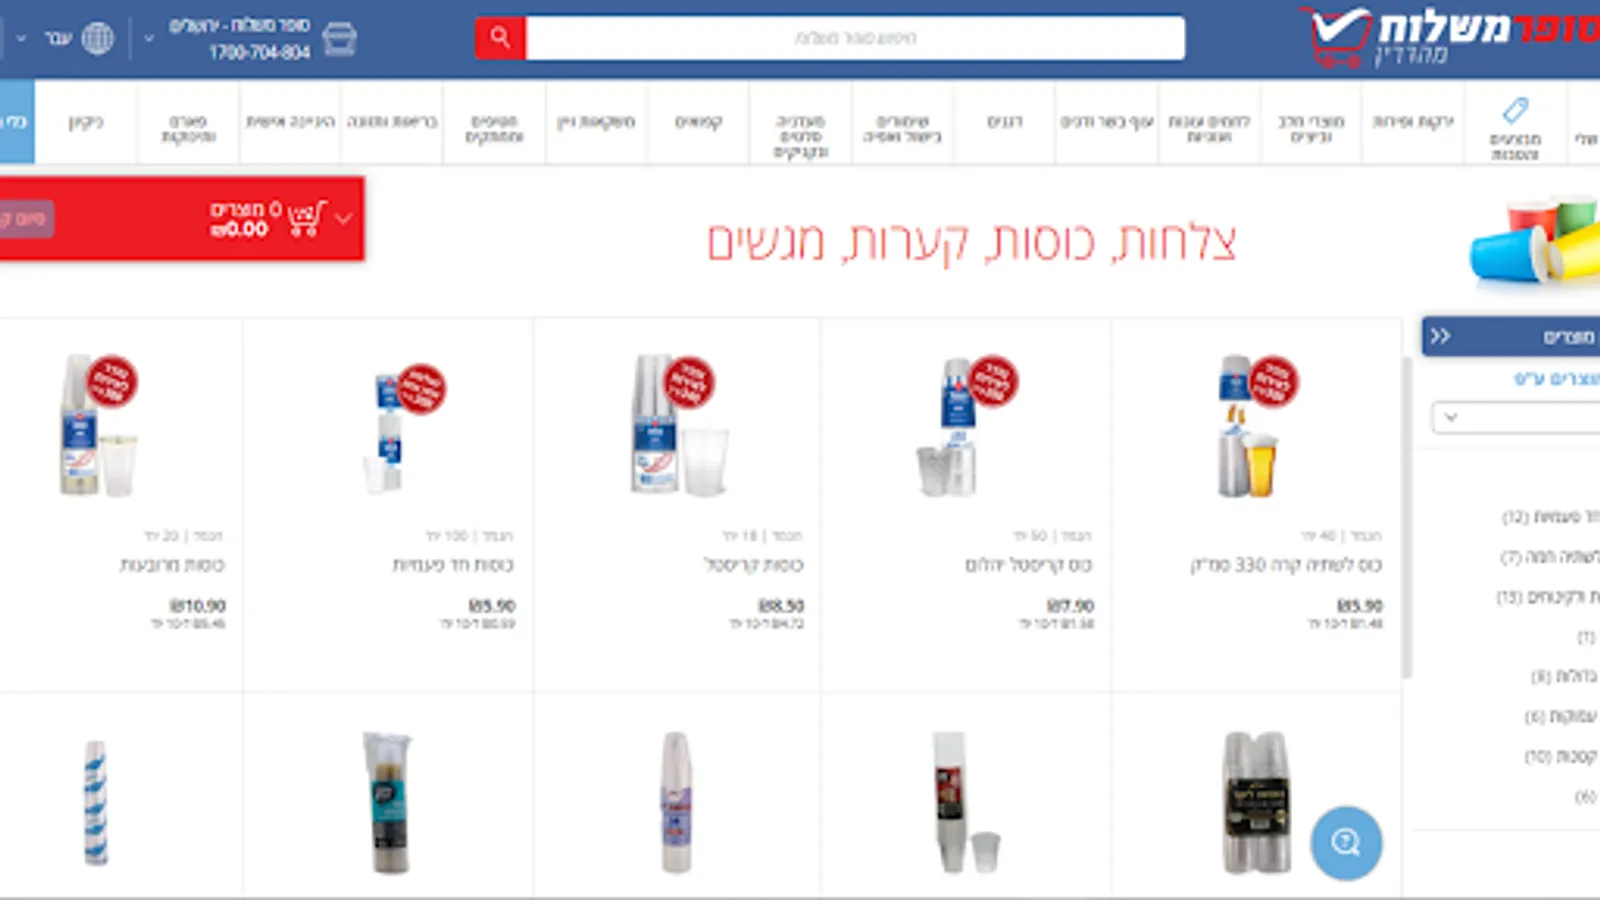The height and width of the screenshot is (900, 1600).
Task: Collapse filter panel with double-chevron icon
Action: (1440, 336)
